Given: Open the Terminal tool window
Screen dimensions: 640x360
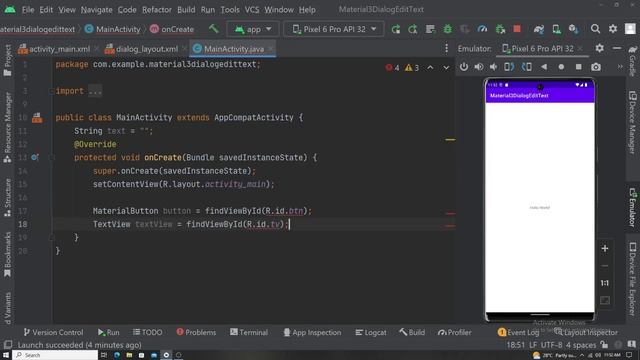Looking at the screenshot, I should tap(249, 332).
